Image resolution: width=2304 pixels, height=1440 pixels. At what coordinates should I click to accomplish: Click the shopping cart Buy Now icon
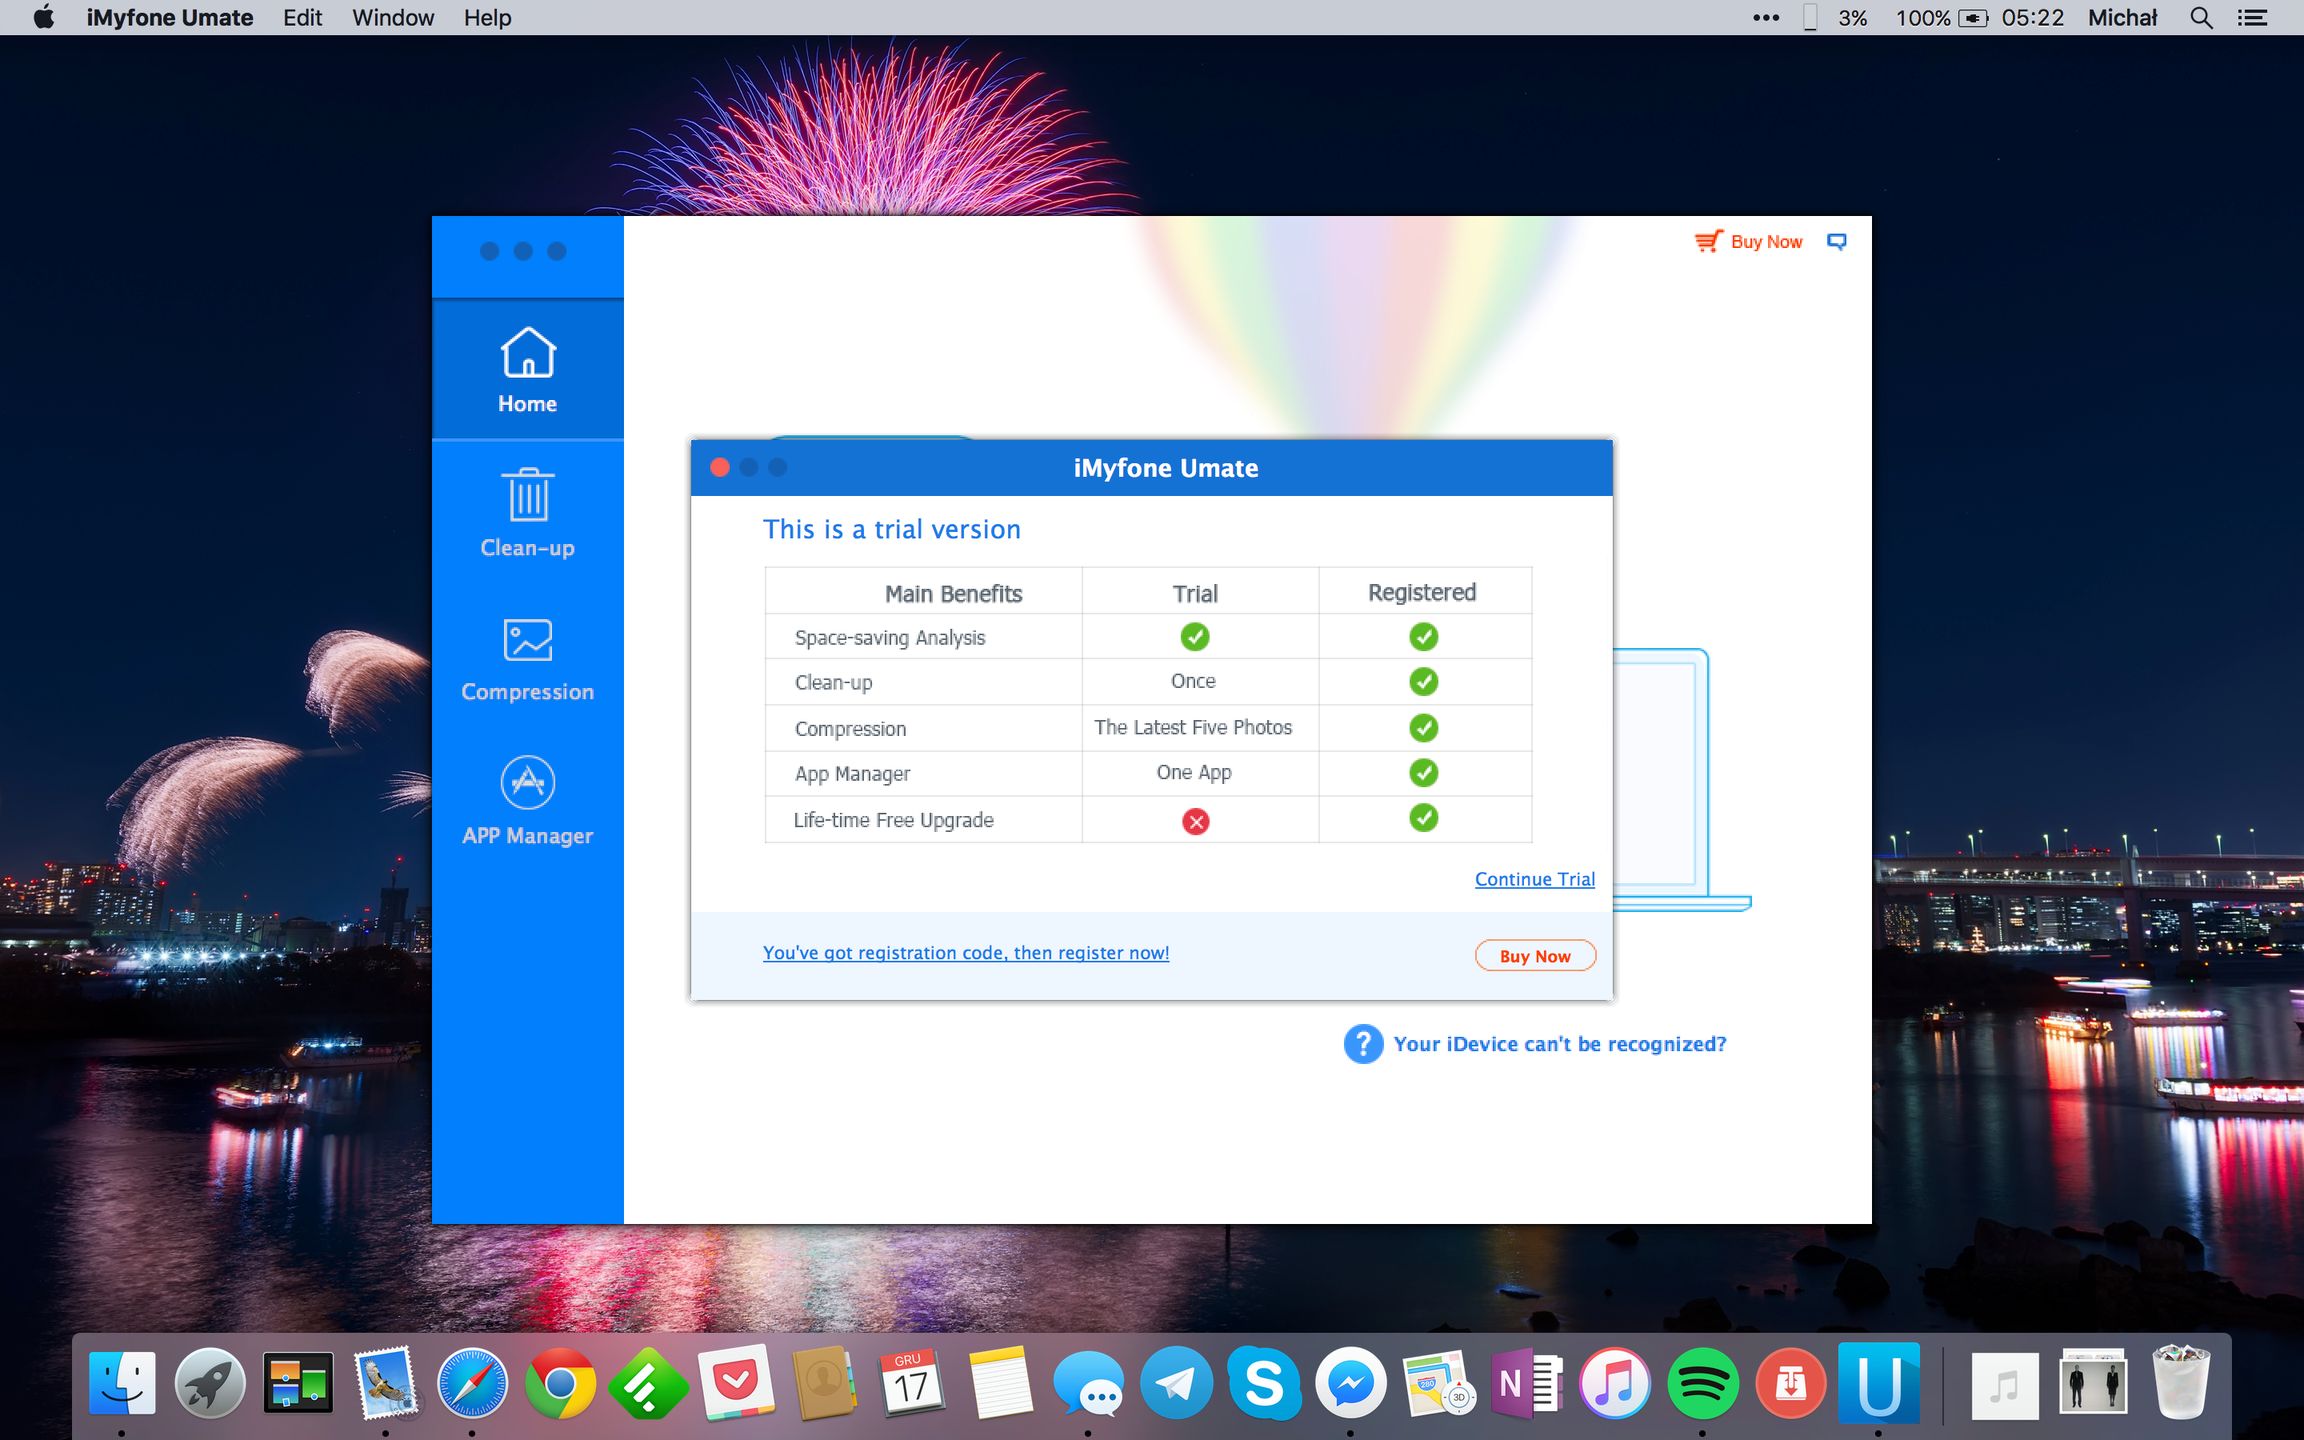pyautogui.click(x=1710, y=241)
